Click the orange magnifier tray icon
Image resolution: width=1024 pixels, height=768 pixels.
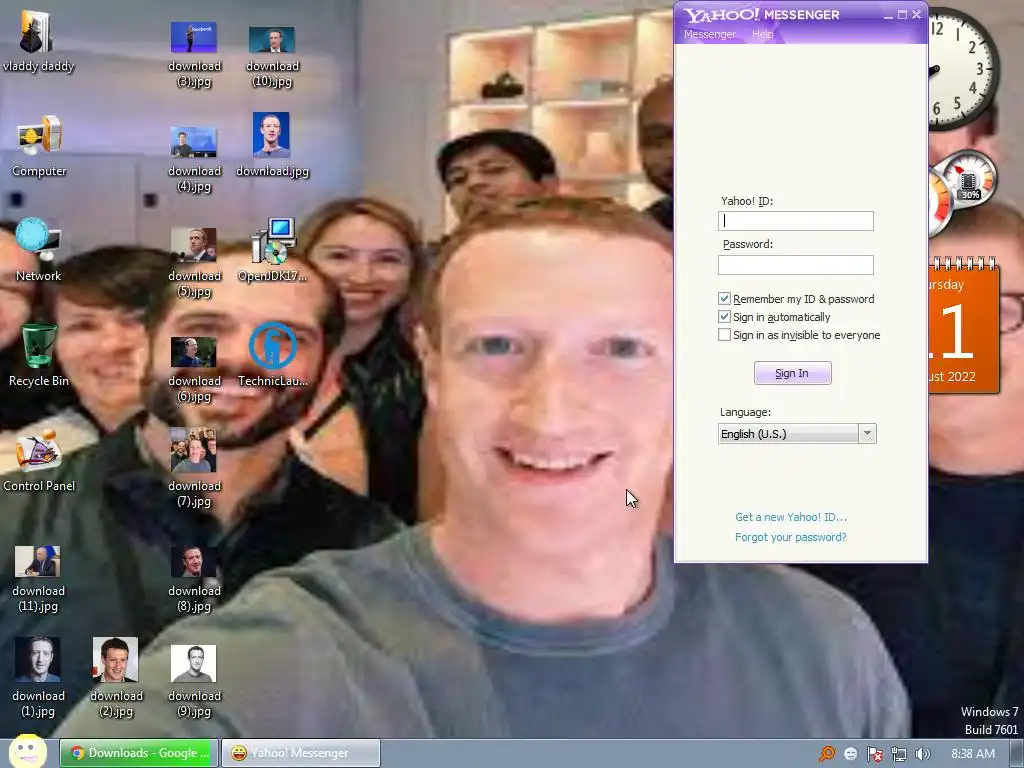(827, 754)
